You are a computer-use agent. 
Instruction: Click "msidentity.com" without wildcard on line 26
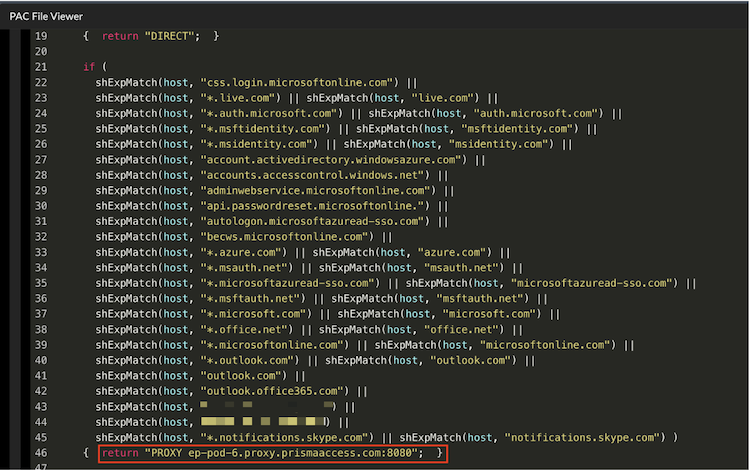click(501, 144)
